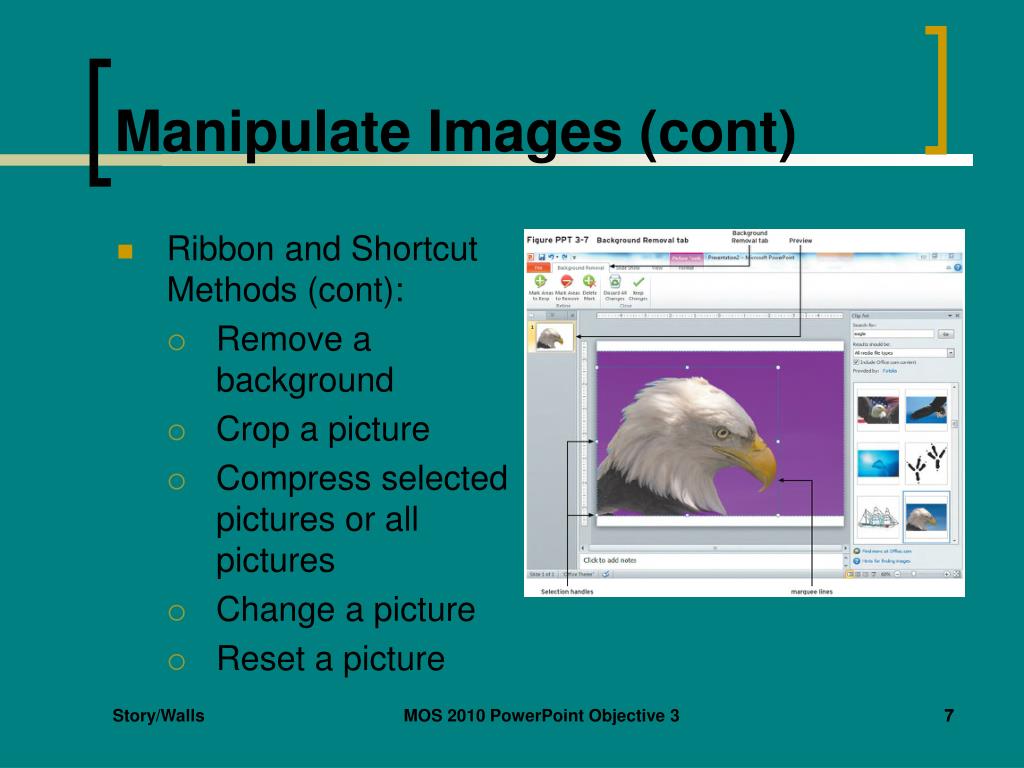Click the Delete Mark tool

590,287
